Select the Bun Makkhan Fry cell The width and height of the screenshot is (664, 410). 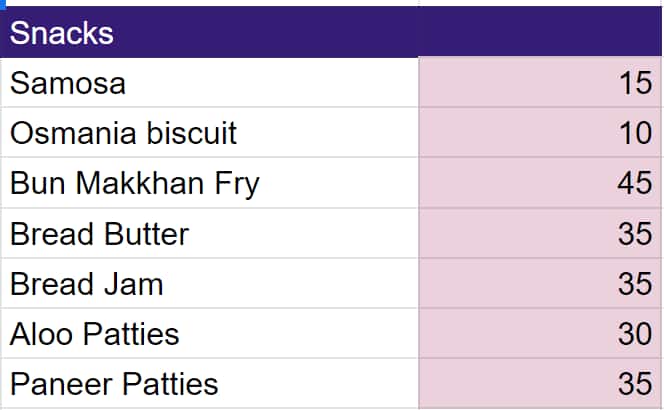209,184
